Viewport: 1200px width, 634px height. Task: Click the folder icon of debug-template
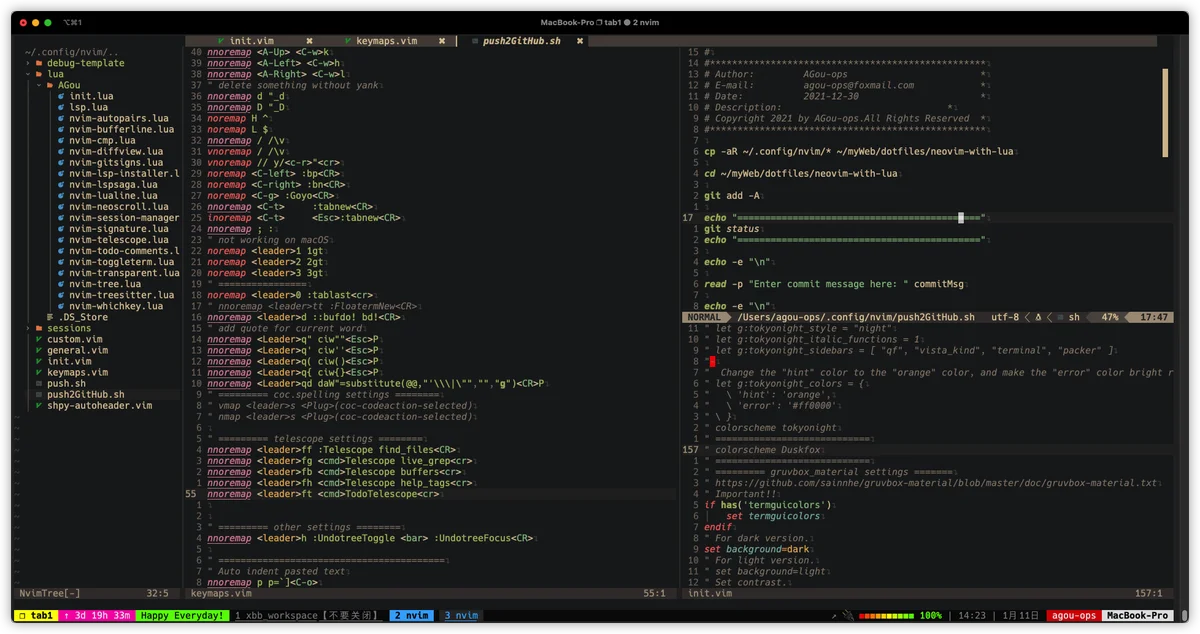tap(39, 63)
